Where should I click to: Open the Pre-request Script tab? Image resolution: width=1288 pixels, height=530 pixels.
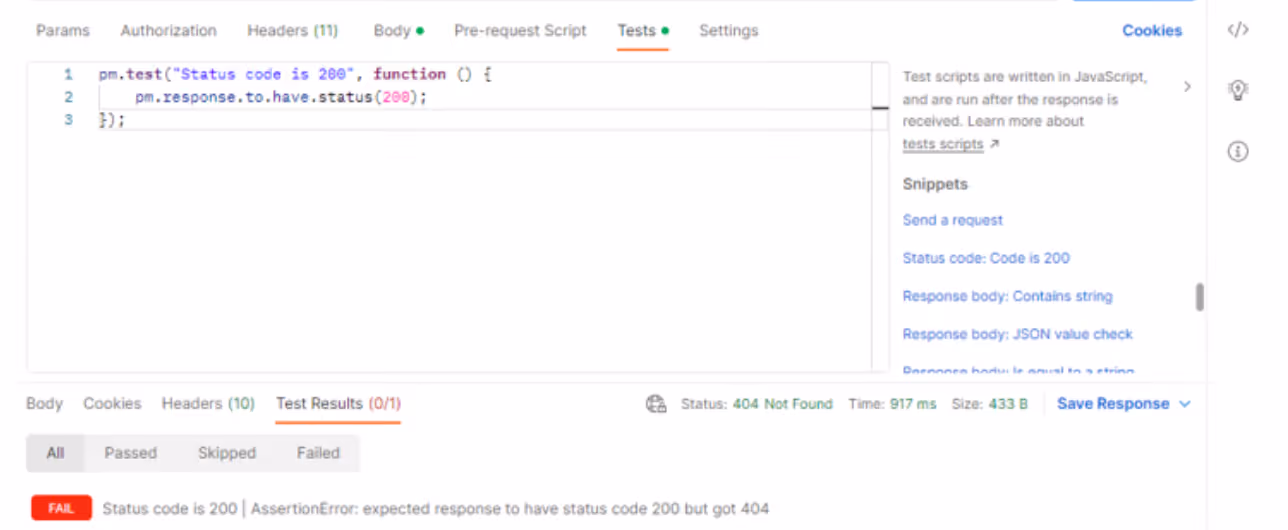pyautogui.click(x=520, y=31)
